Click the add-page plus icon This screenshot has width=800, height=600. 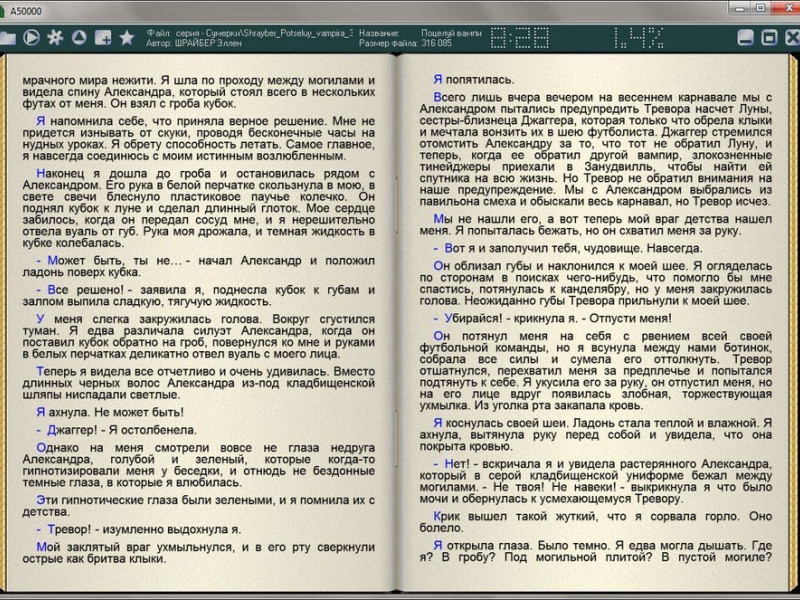103,37
